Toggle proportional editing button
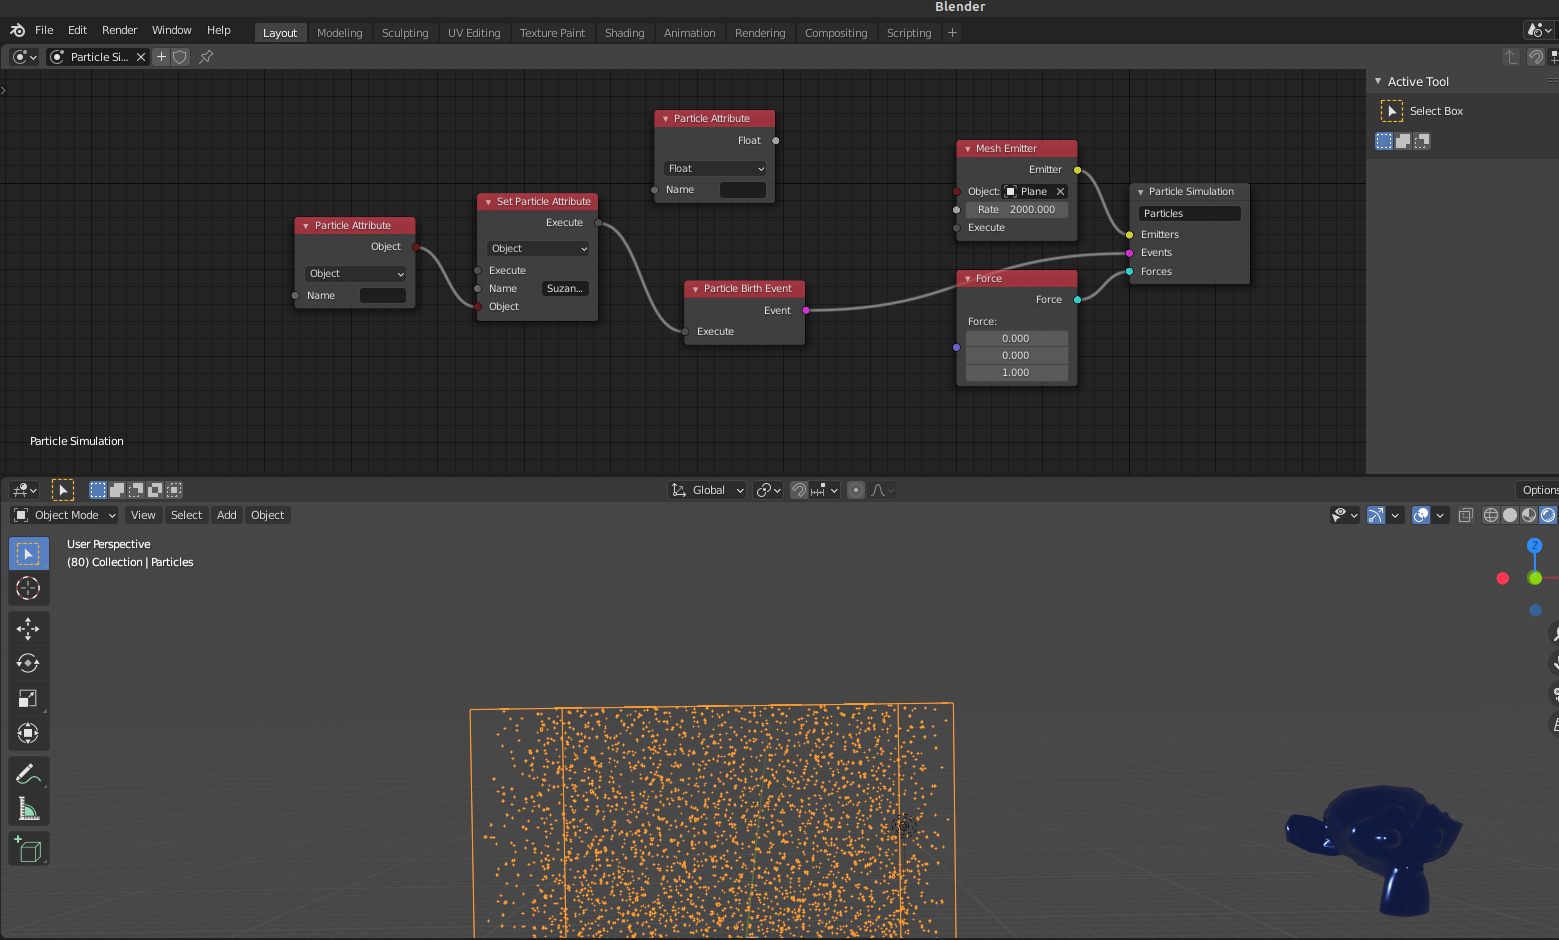 (x=856, y=490)
